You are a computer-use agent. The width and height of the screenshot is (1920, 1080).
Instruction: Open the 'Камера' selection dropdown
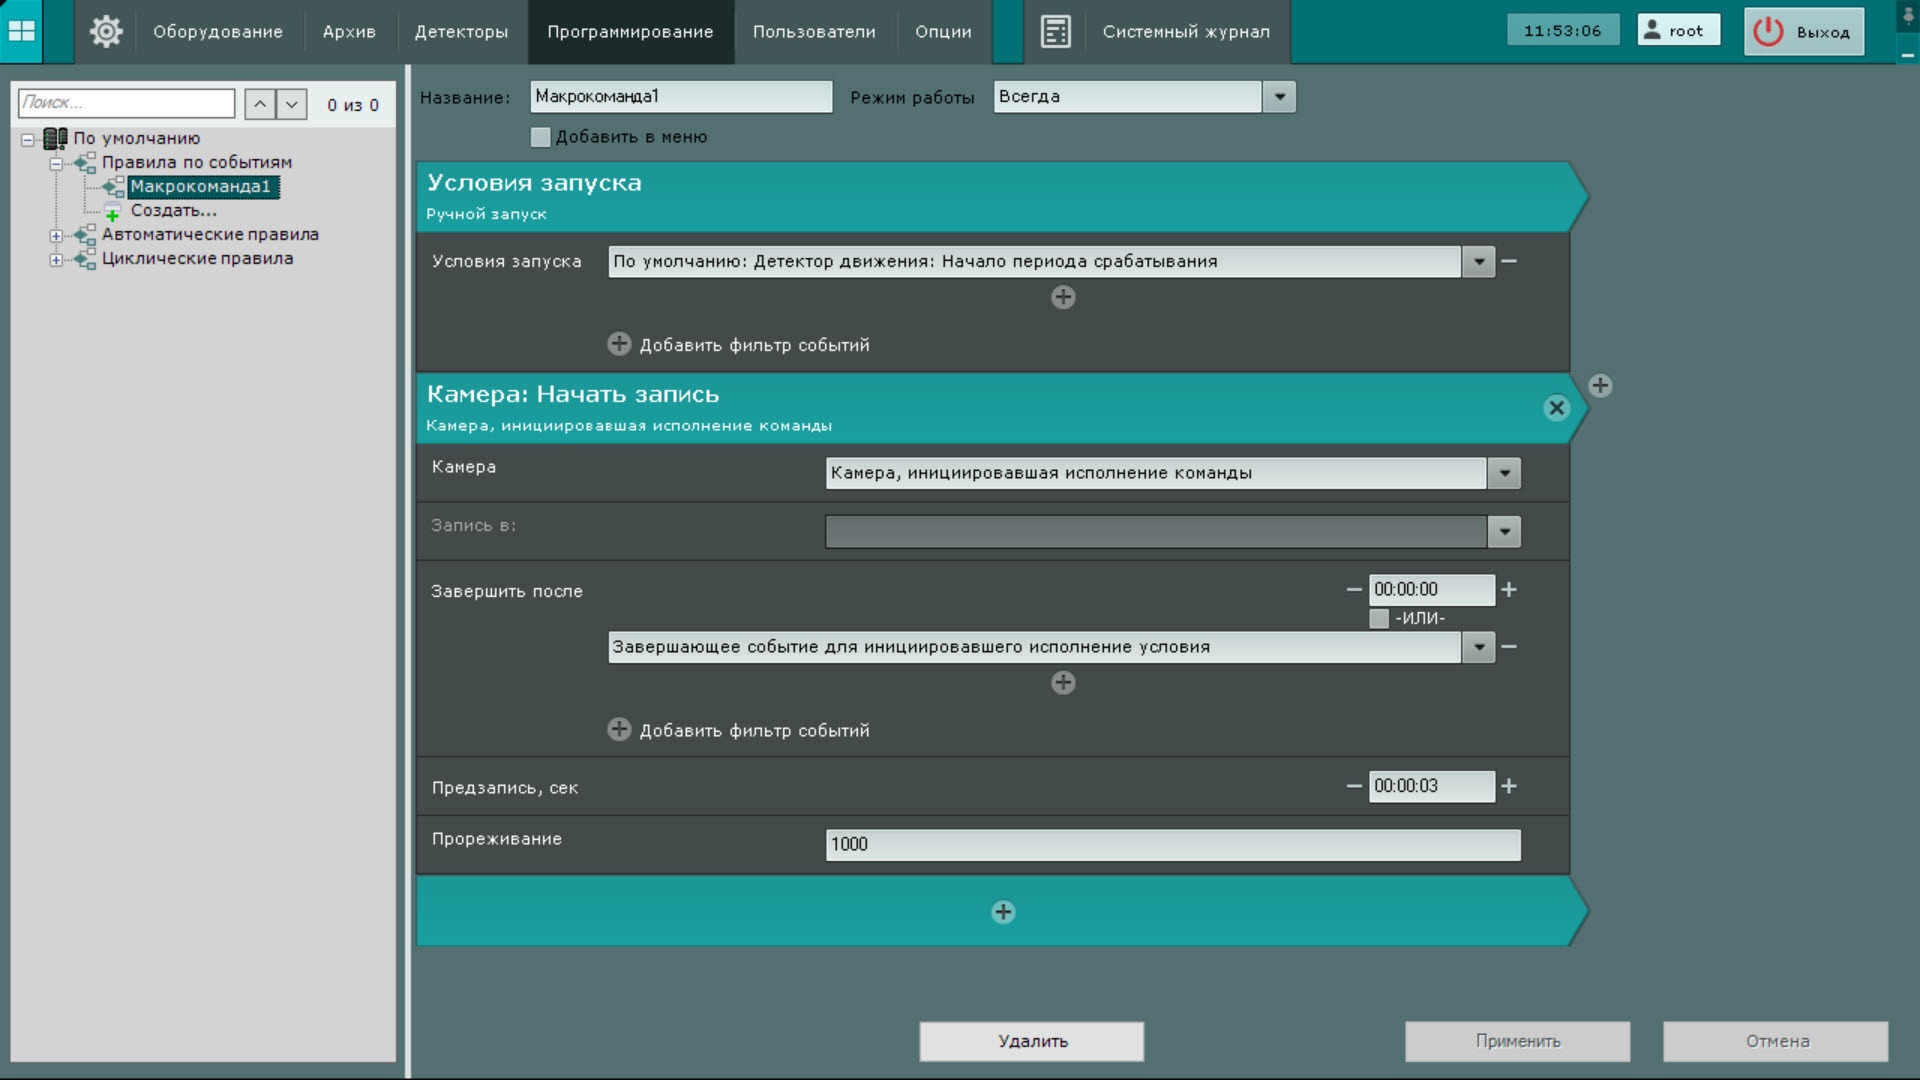(x=1504, y=473)
